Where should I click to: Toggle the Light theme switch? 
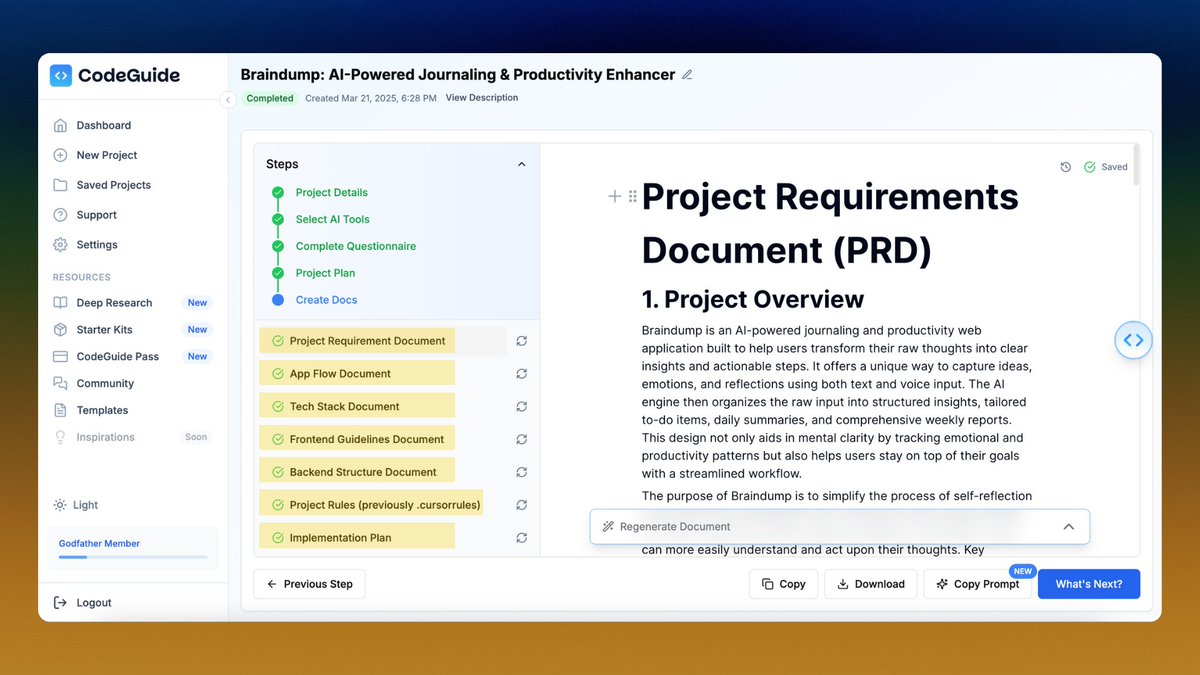(x=77, y=505)
